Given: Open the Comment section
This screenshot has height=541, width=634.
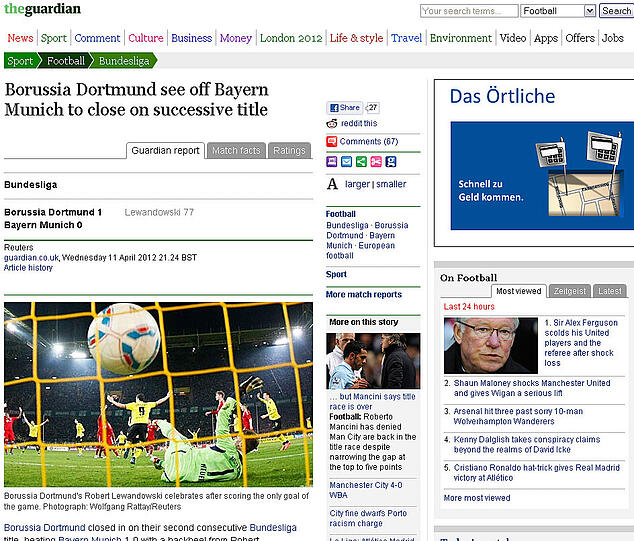Looking at the screenshot, I should 97,38.
